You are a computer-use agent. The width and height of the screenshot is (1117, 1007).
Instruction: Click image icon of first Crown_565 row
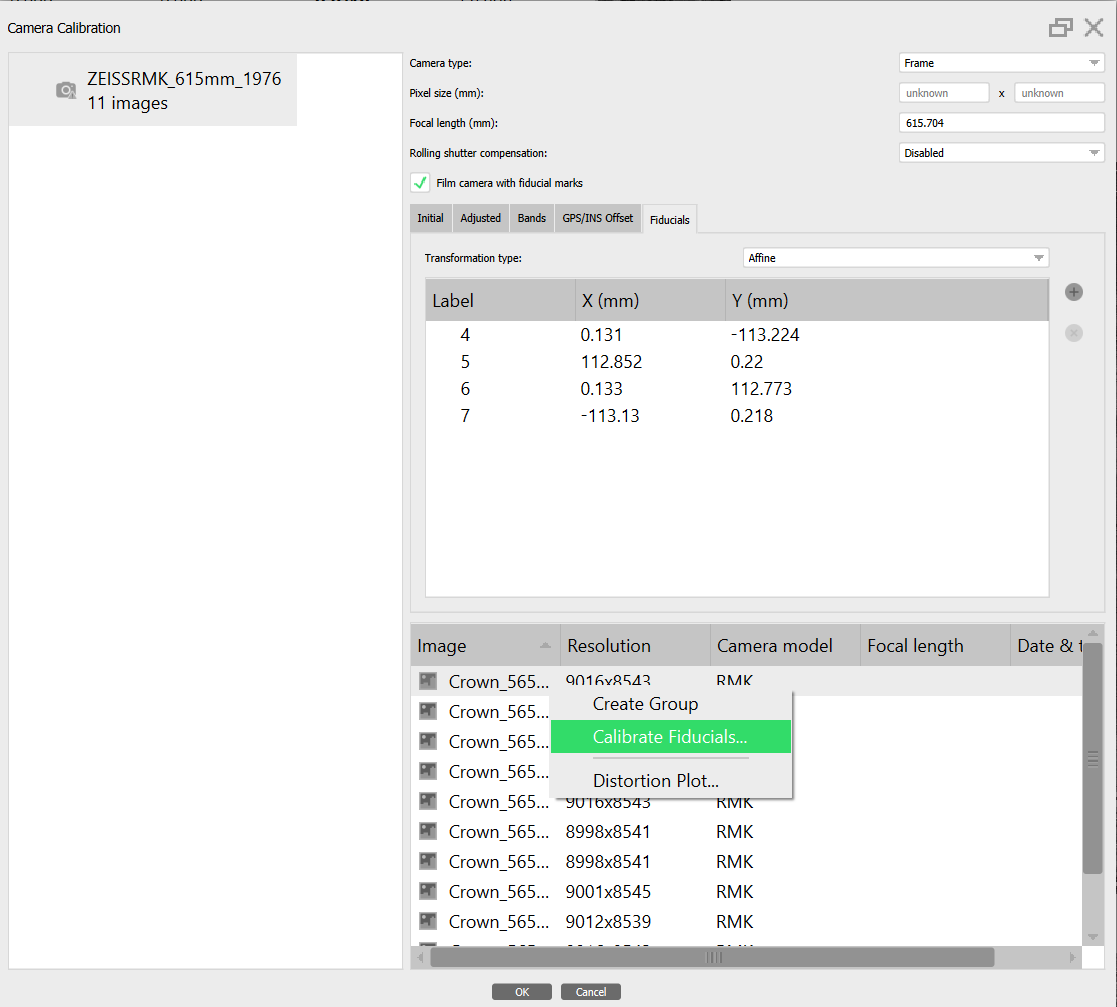pos(428,681)
